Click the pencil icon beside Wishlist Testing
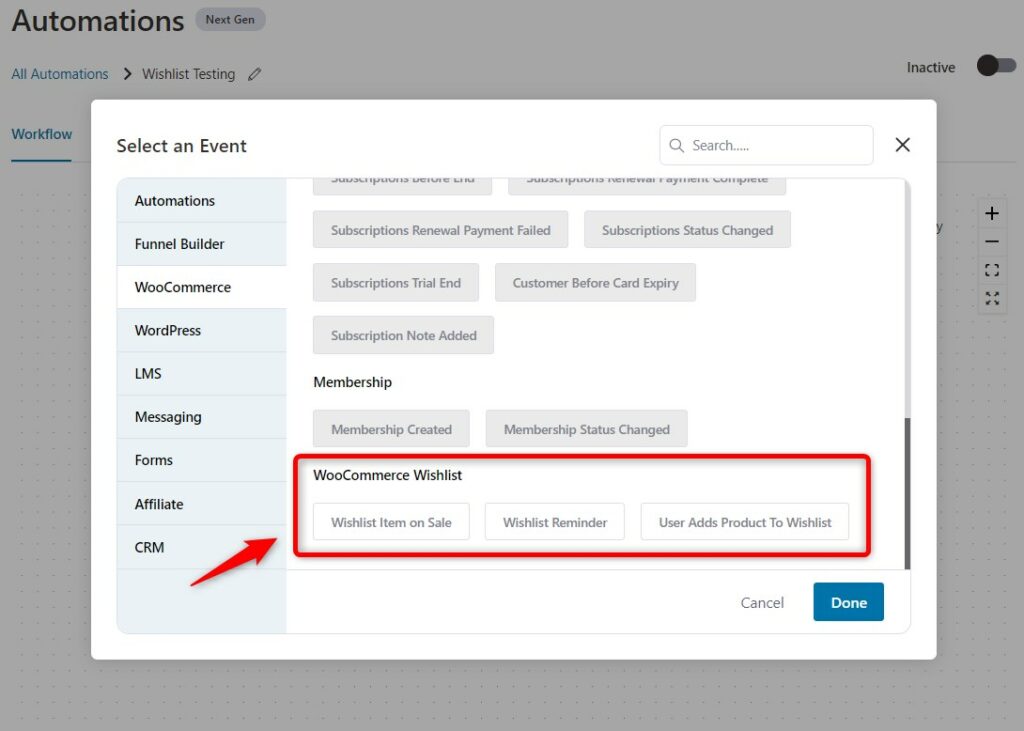This screenshot has height=731, width=1024. pos(255,74)
